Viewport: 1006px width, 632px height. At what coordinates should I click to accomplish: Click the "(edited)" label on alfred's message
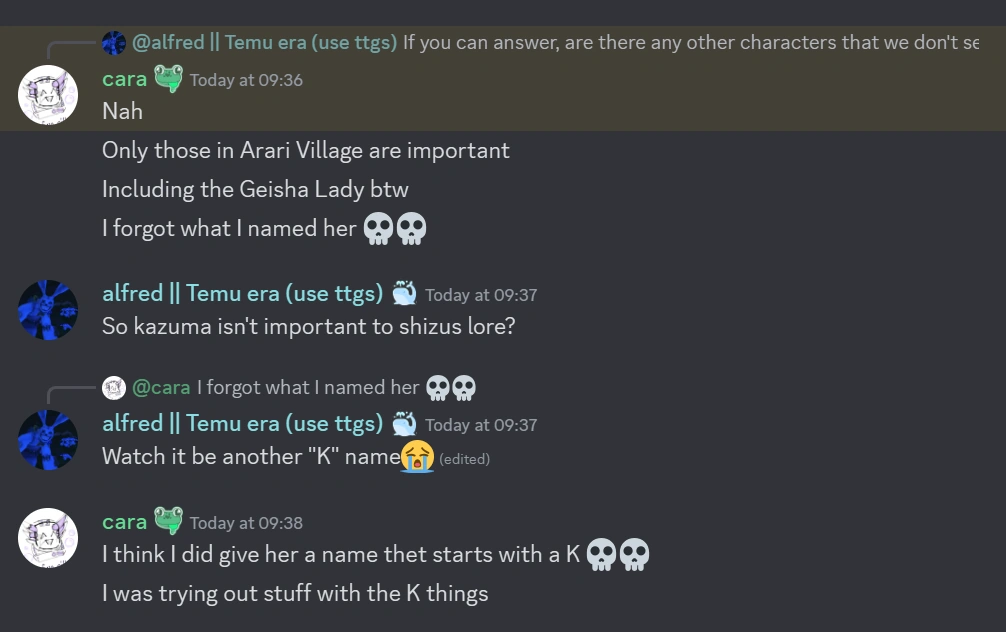click(465, 459)
